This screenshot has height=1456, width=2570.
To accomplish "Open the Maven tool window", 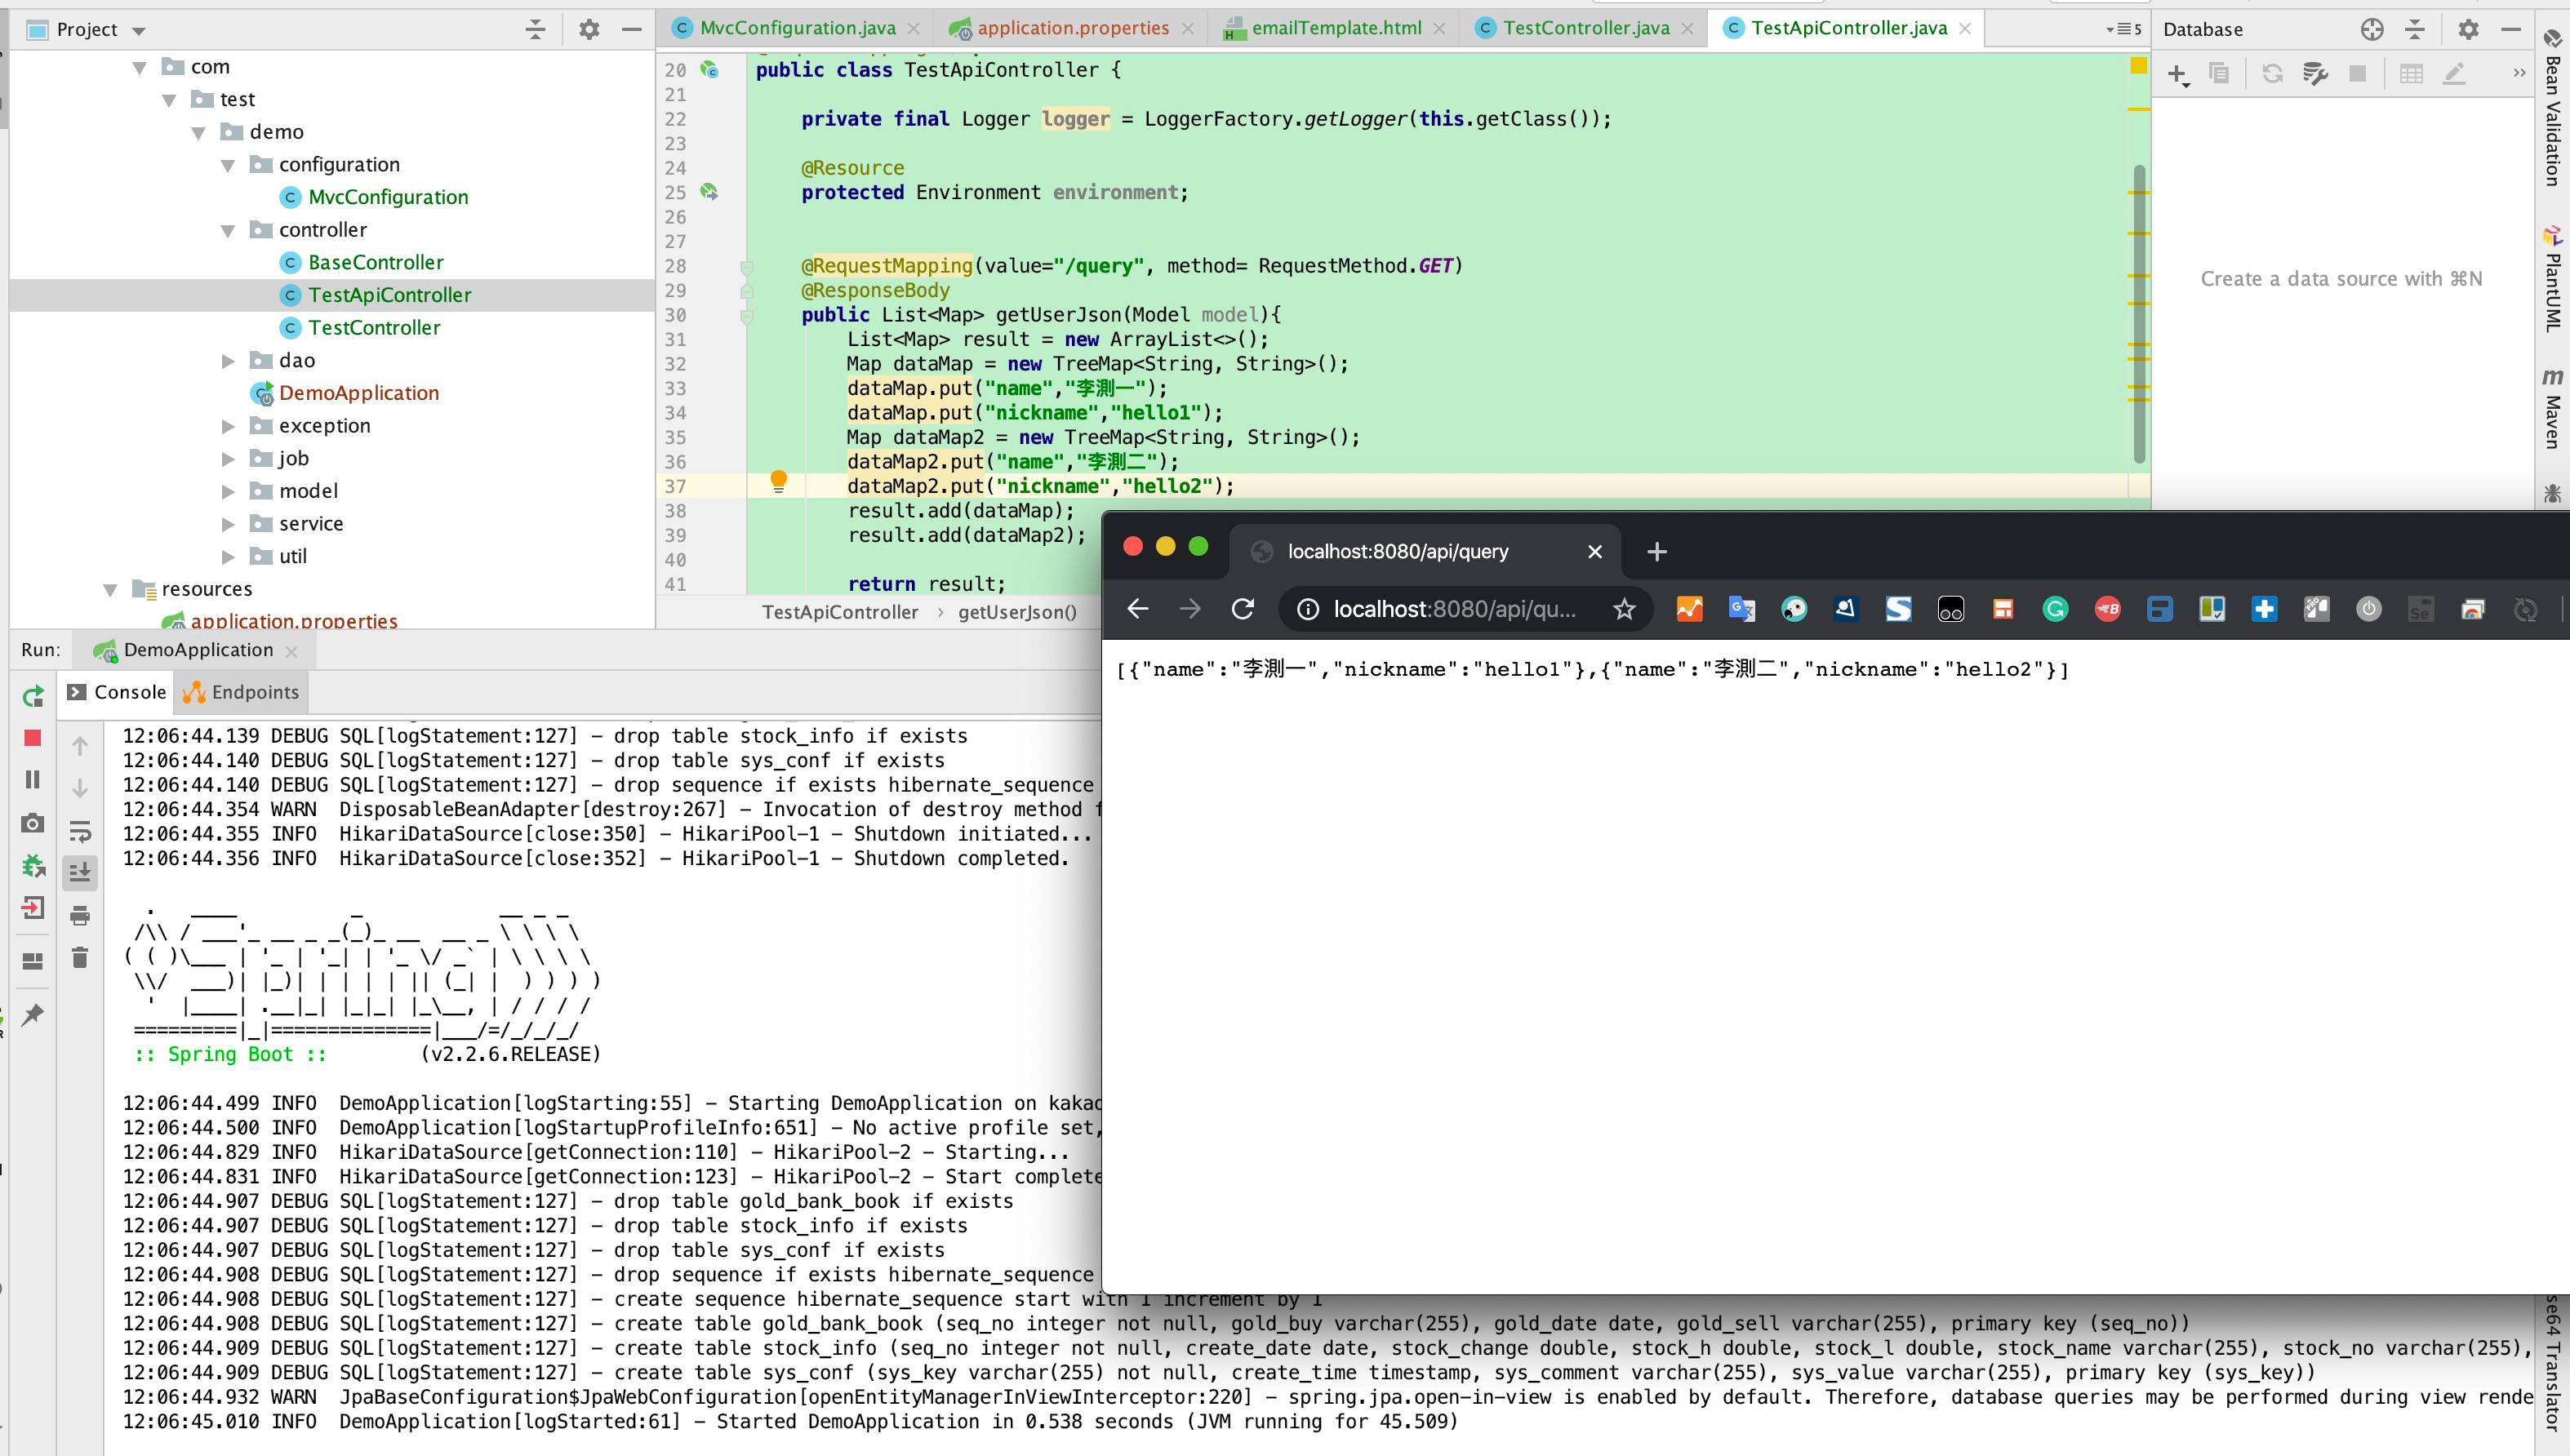I will click(x=2553, y=408).
